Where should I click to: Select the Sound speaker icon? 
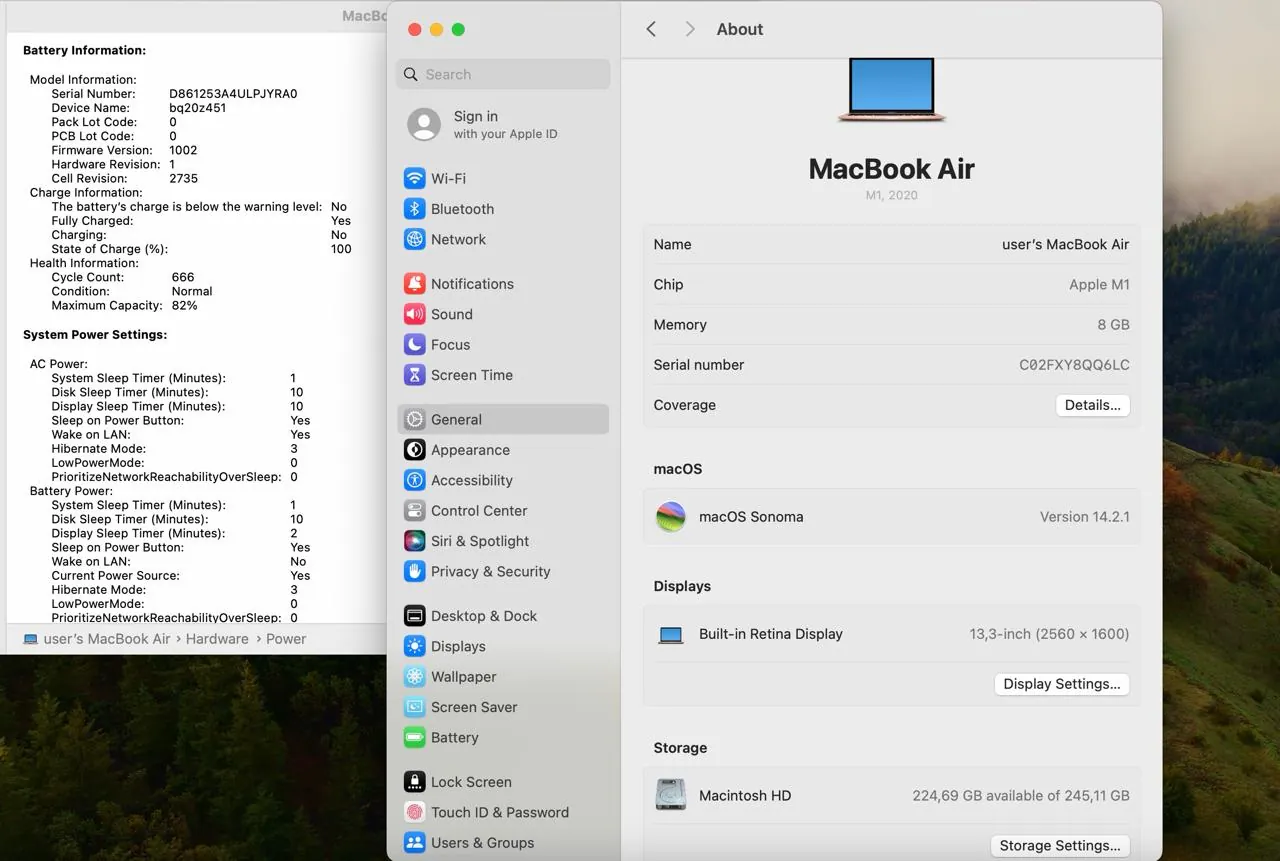click(x=414, y=314)
